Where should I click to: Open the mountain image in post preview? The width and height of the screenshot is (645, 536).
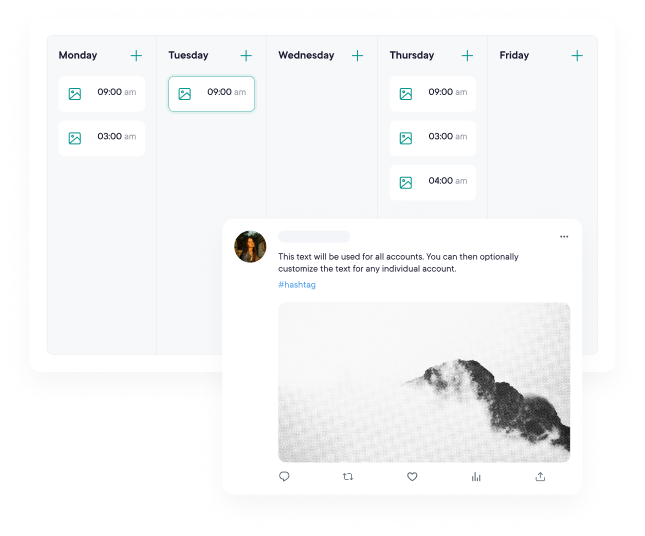pyautogui.click(x=424, y=383)
